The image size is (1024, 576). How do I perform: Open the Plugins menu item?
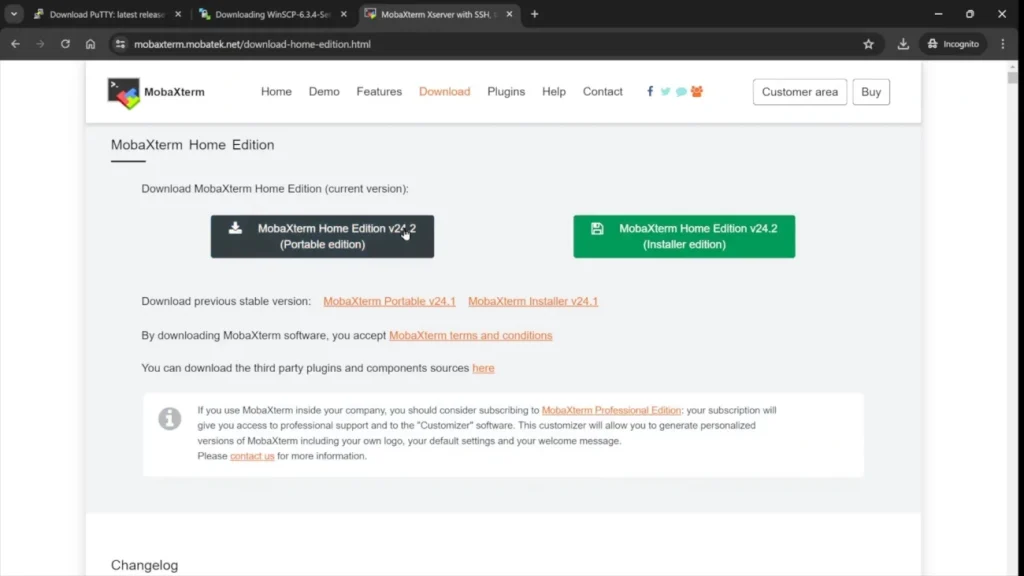click(506, 91)
